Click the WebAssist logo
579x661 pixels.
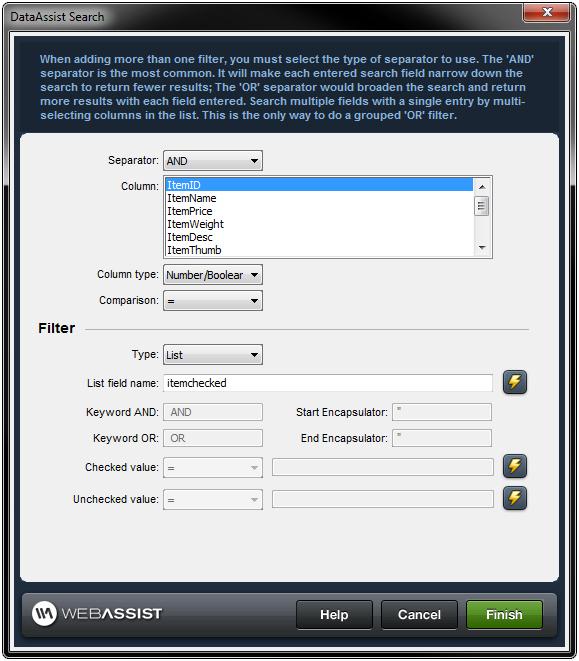click(97, 613)
